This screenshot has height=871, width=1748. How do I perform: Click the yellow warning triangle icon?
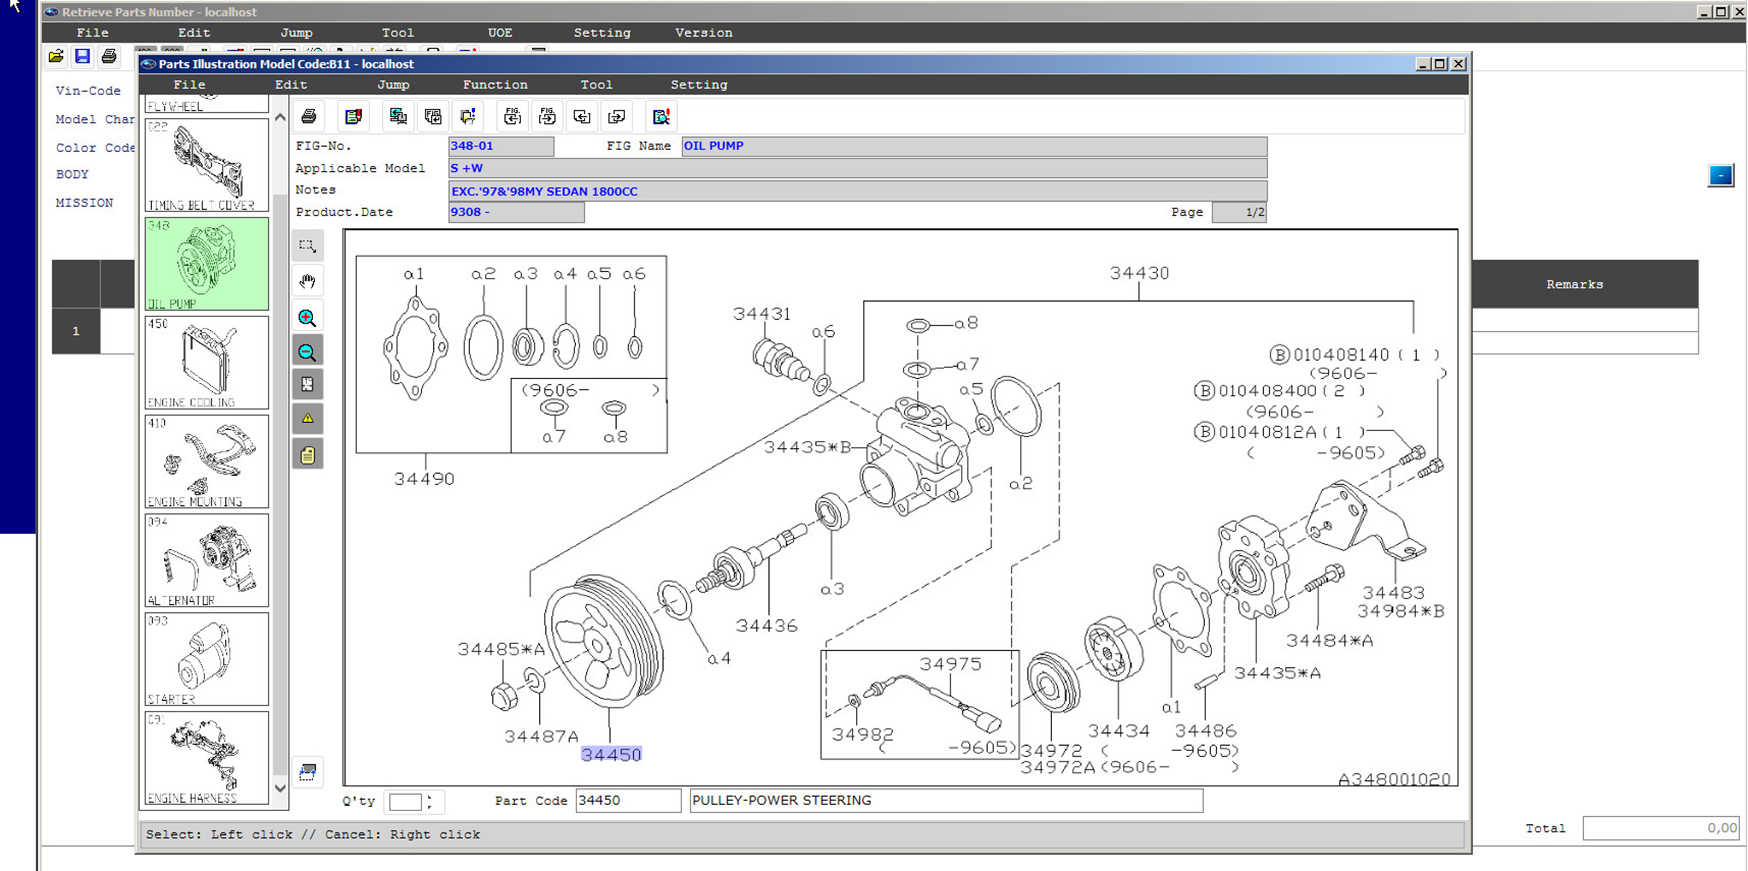tap(307, 419)
